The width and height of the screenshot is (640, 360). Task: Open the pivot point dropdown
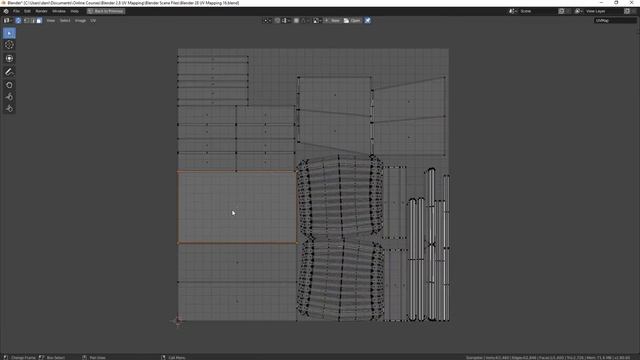(x=267, y=20)
